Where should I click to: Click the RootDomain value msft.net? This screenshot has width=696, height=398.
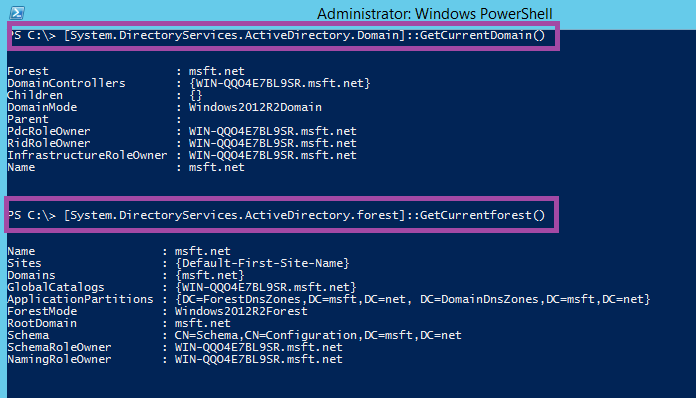point(202,323)
